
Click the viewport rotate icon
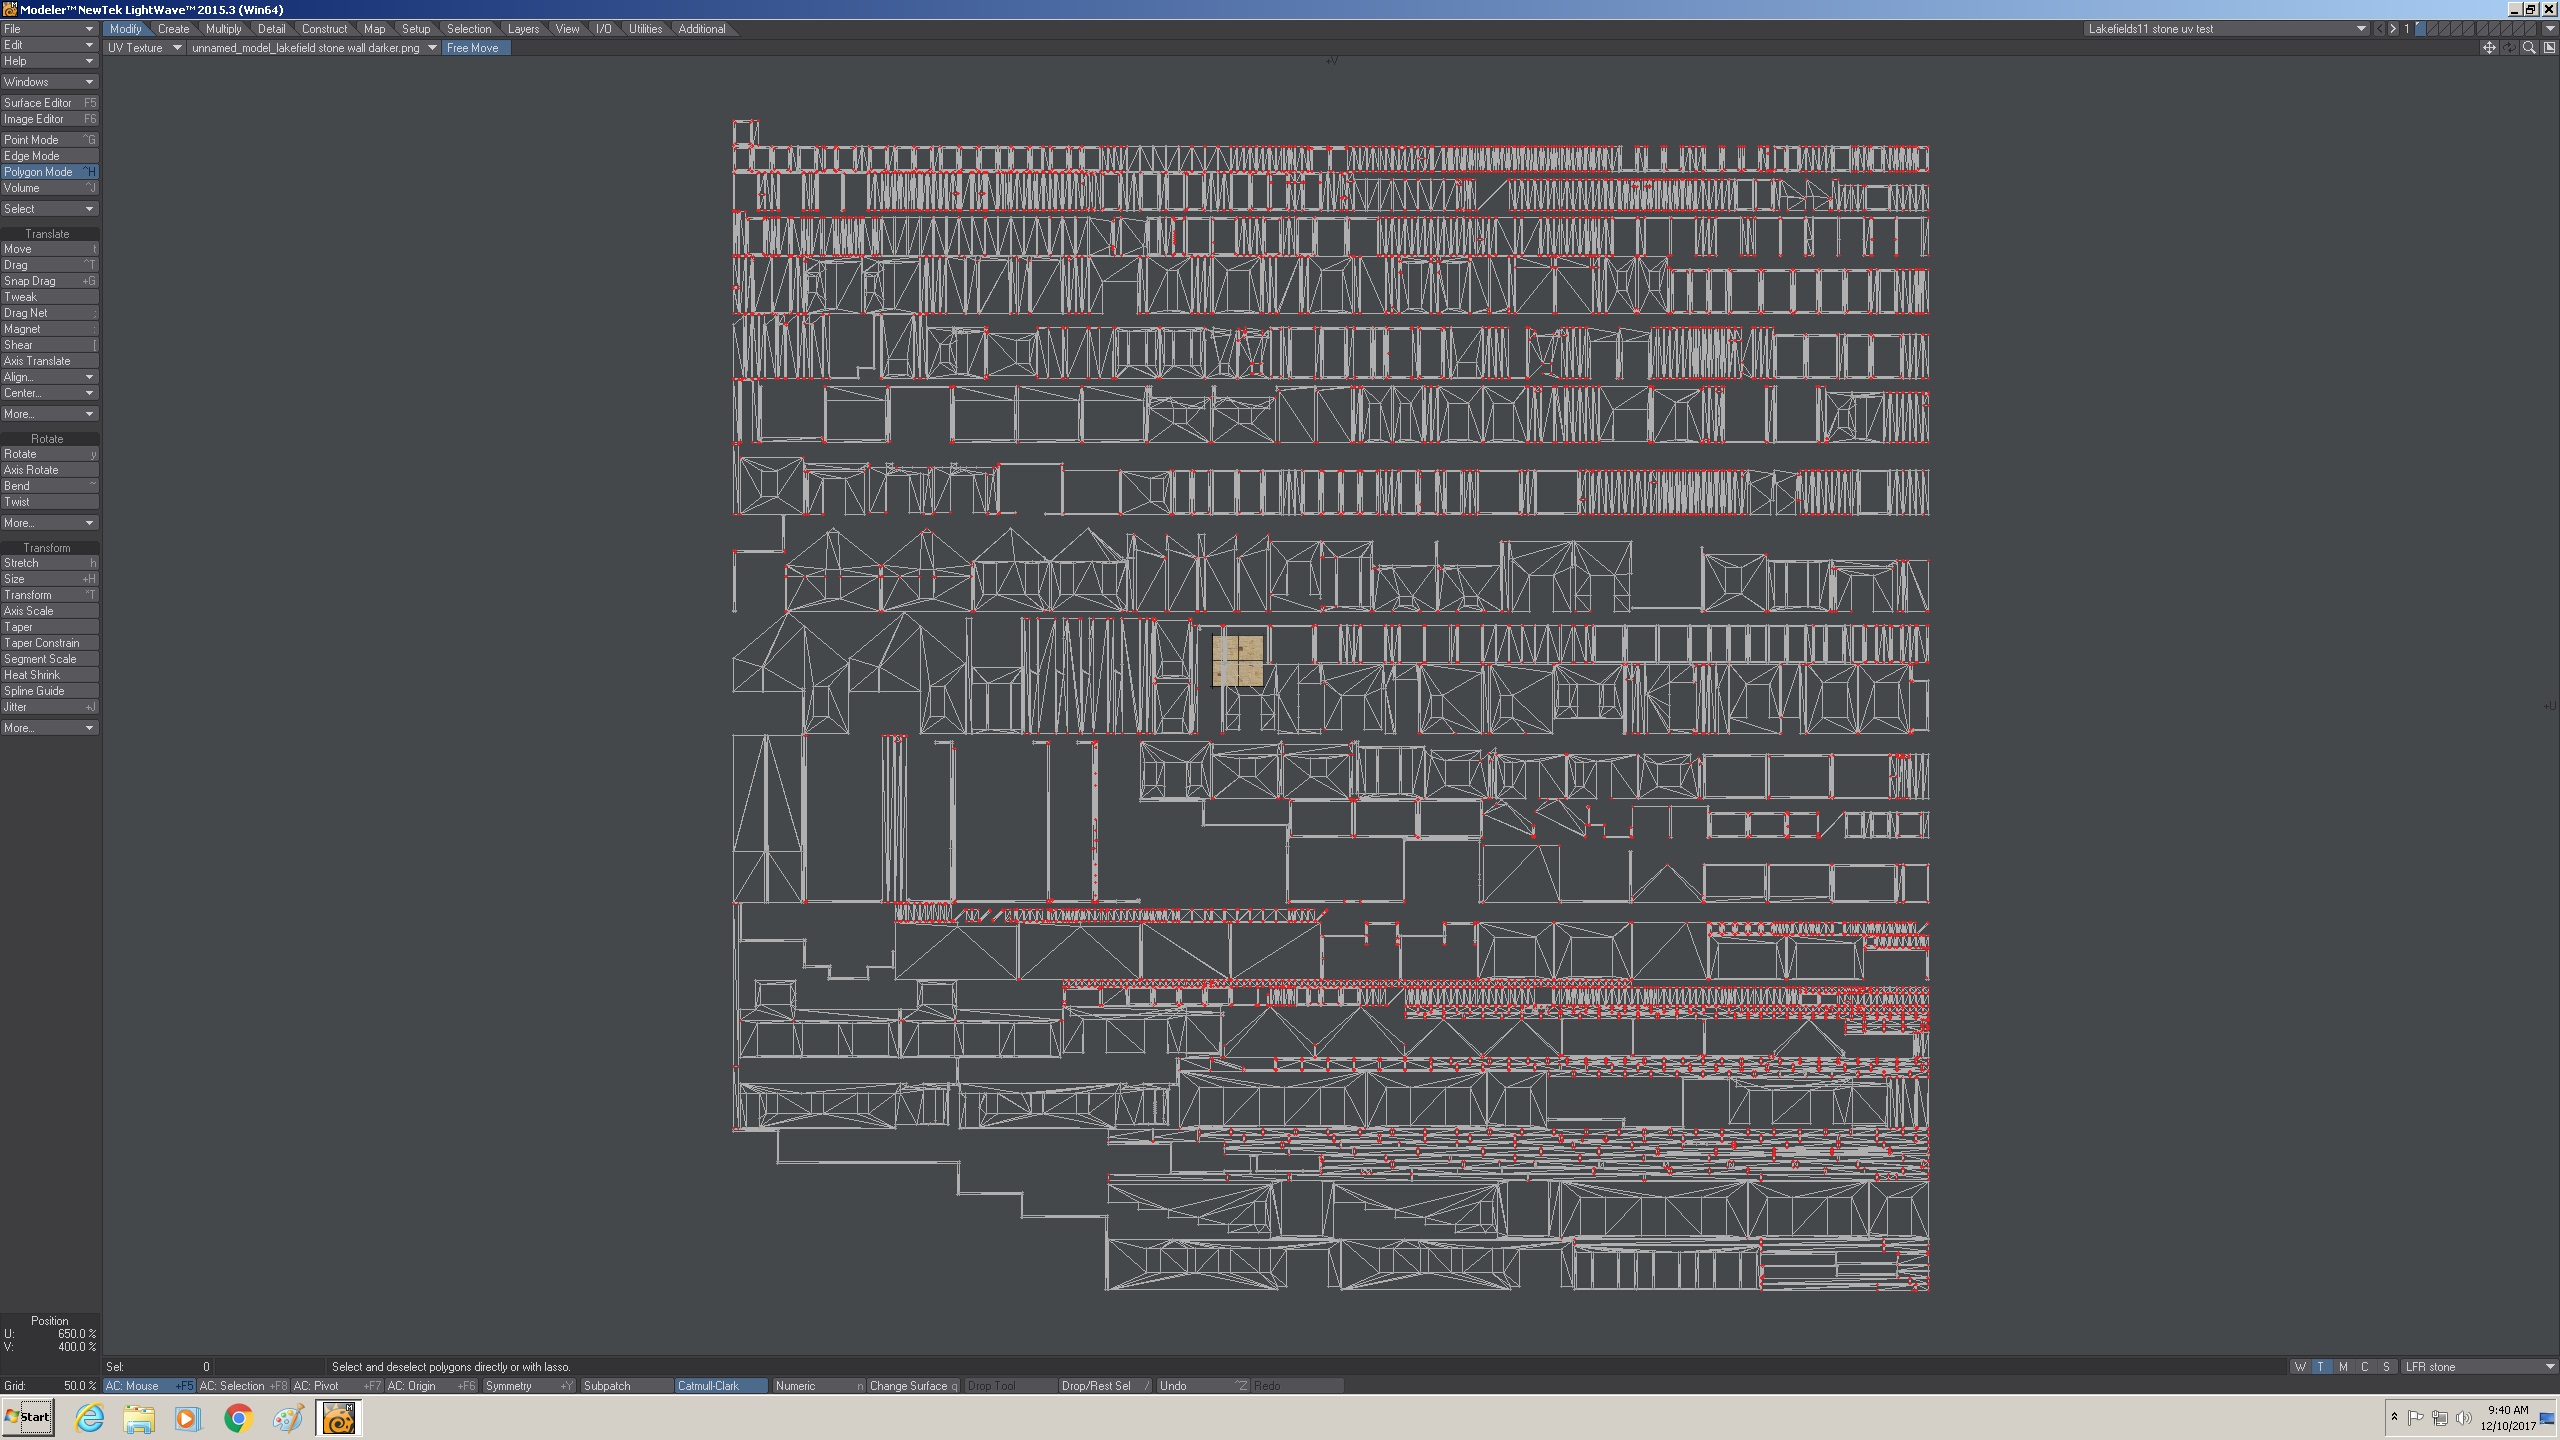click(x=2509, y=48)
